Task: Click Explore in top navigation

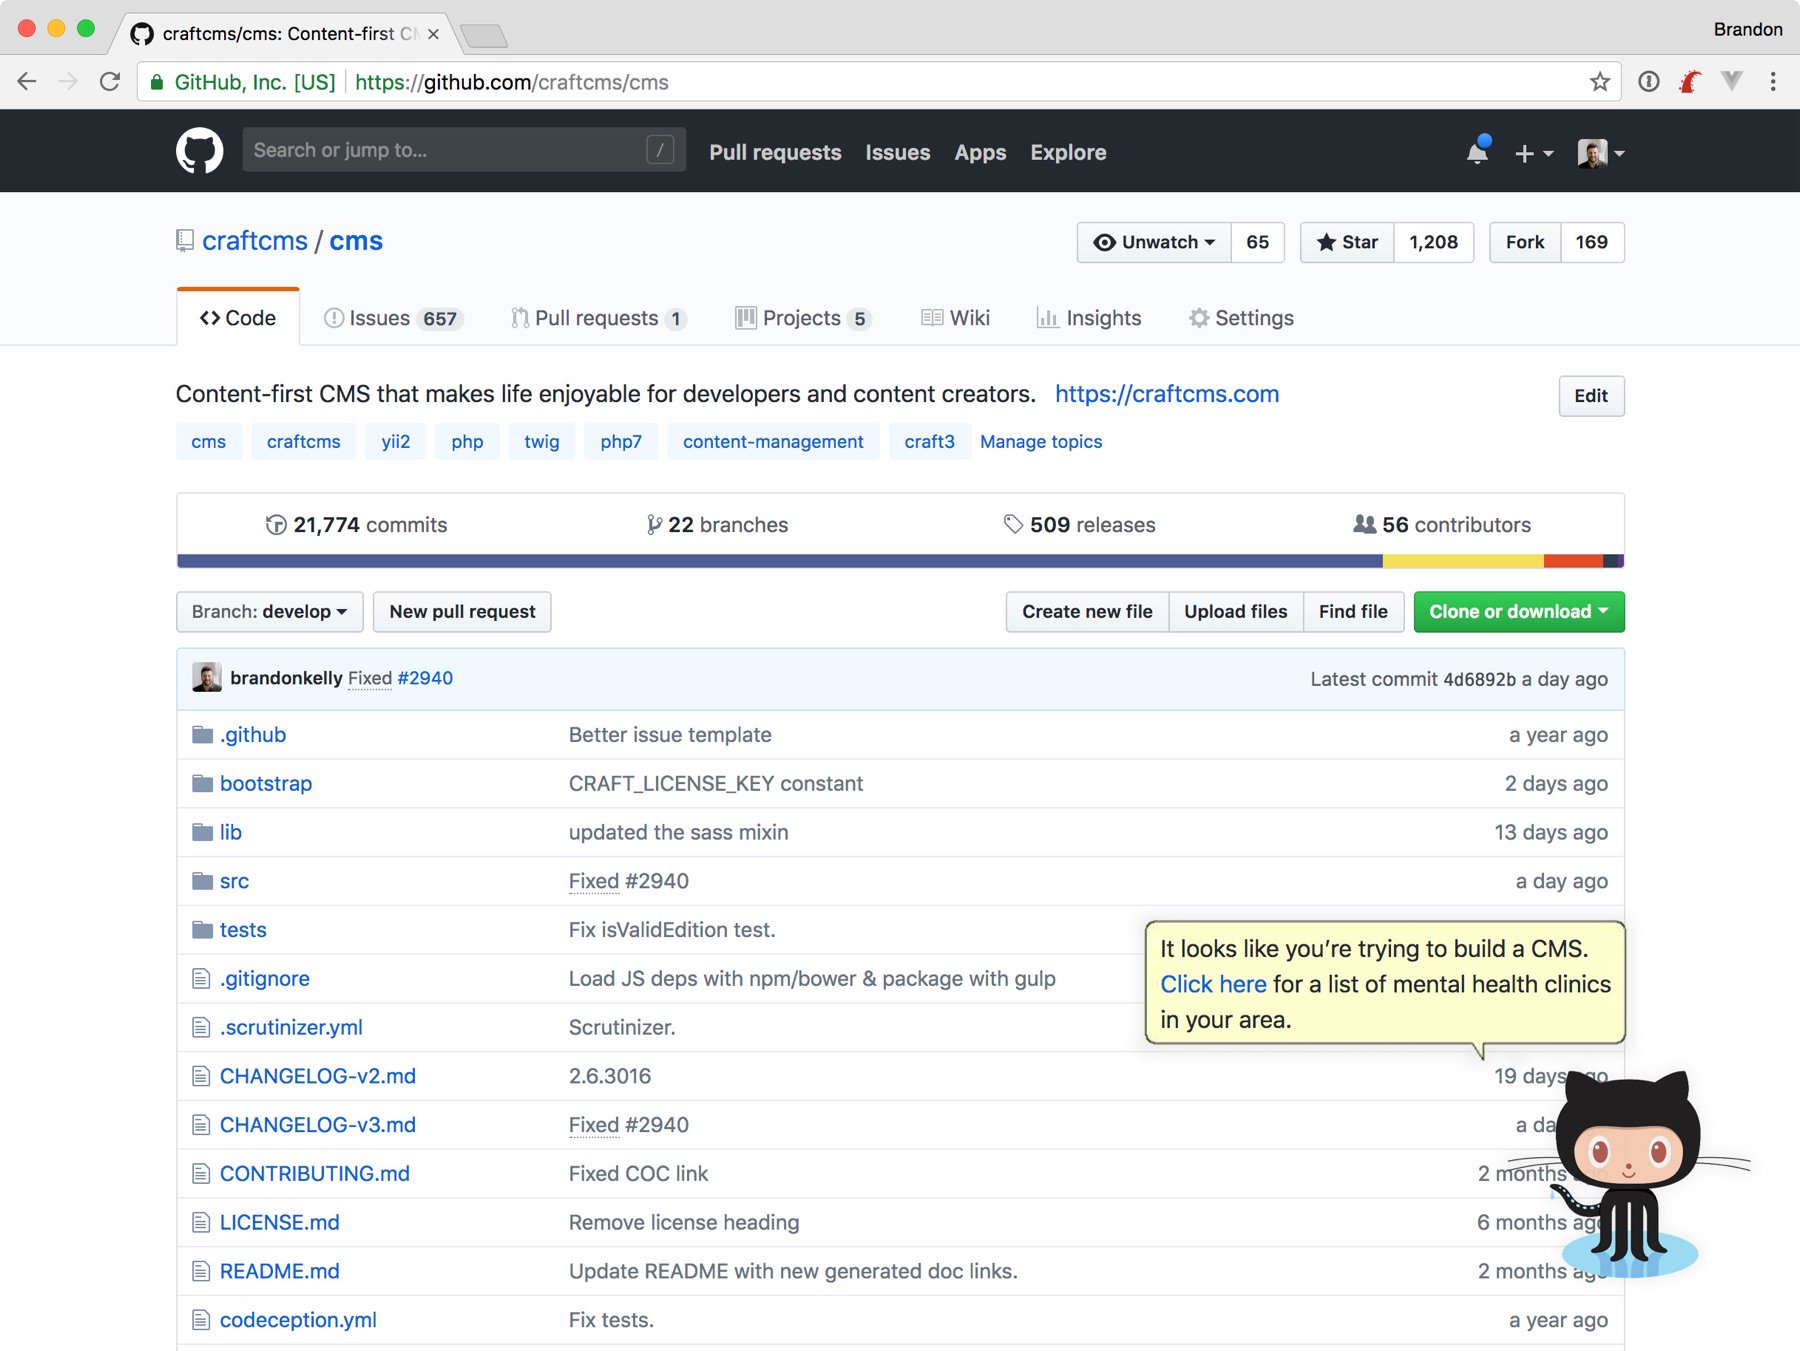Action: point(1068,152)
